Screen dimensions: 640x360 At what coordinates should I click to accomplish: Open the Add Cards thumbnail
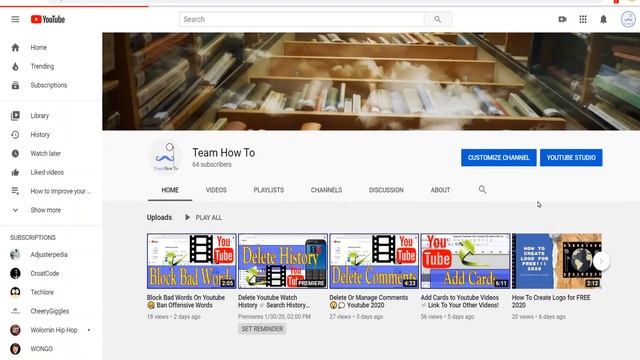(x=465, y=261)
